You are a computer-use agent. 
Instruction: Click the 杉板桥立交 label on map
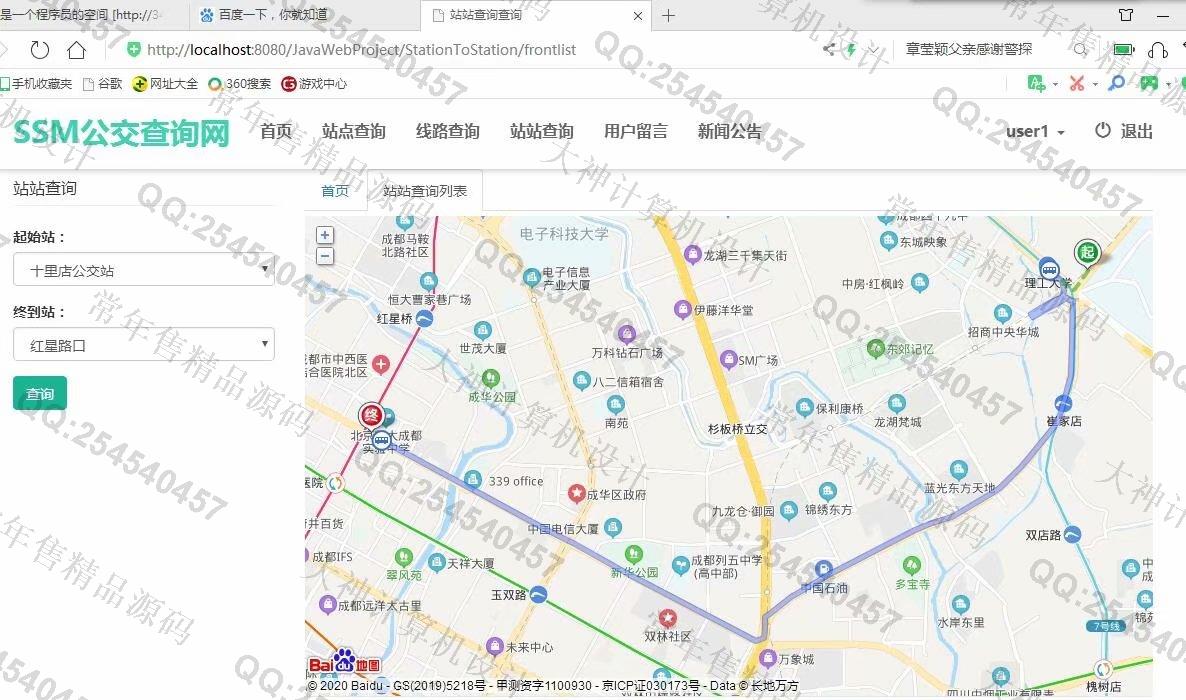pyautogui.click(x=737, y=429)
